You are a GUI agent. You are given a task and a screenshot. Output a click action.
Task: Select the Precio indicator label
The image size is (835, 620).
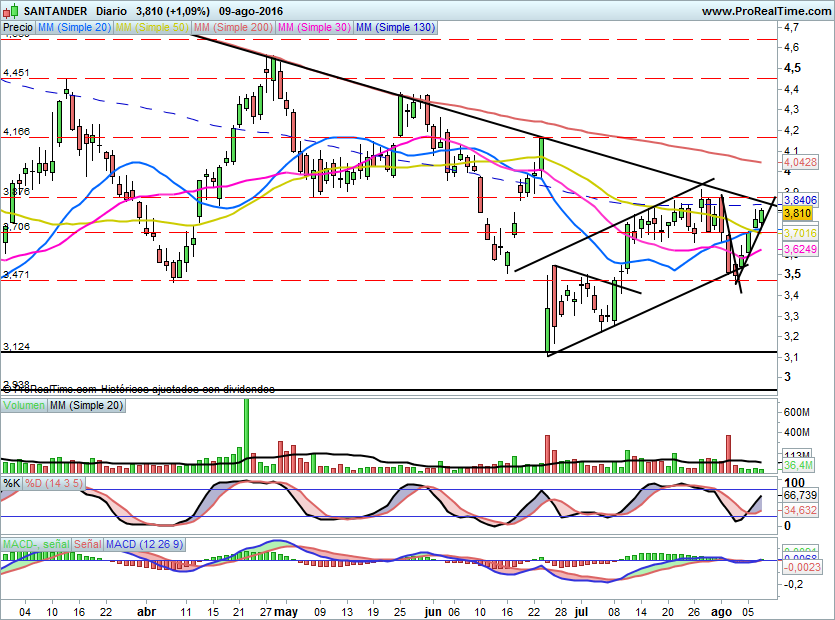(18, 27)
